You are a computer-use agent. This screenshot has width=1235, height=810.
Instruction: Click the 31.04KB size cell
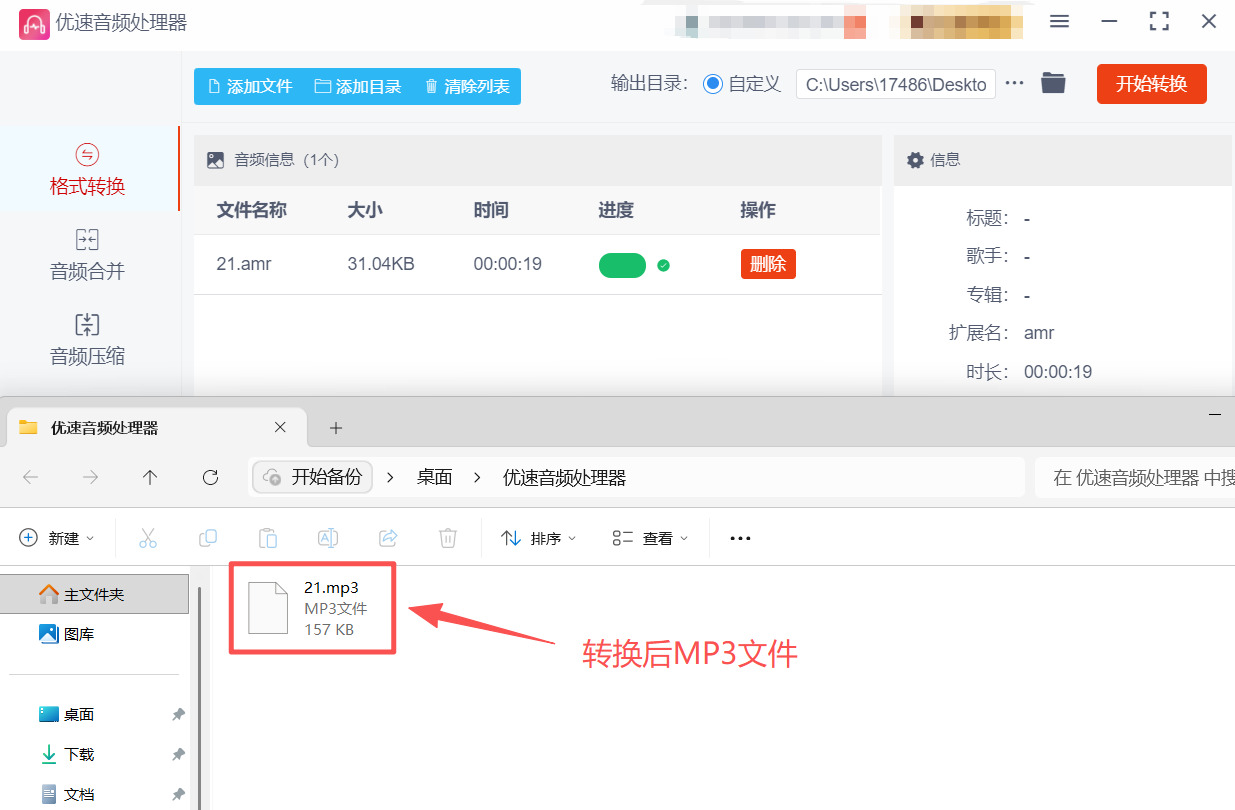[381, 264]
